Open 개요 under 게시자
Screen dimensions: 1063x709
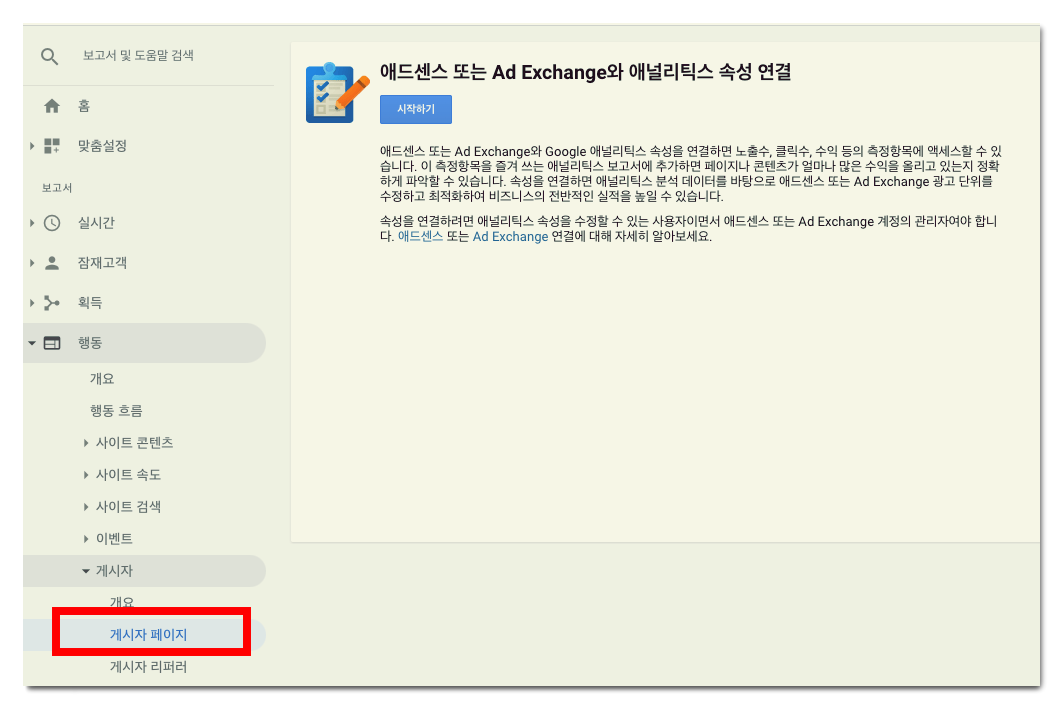pos(122,601)
